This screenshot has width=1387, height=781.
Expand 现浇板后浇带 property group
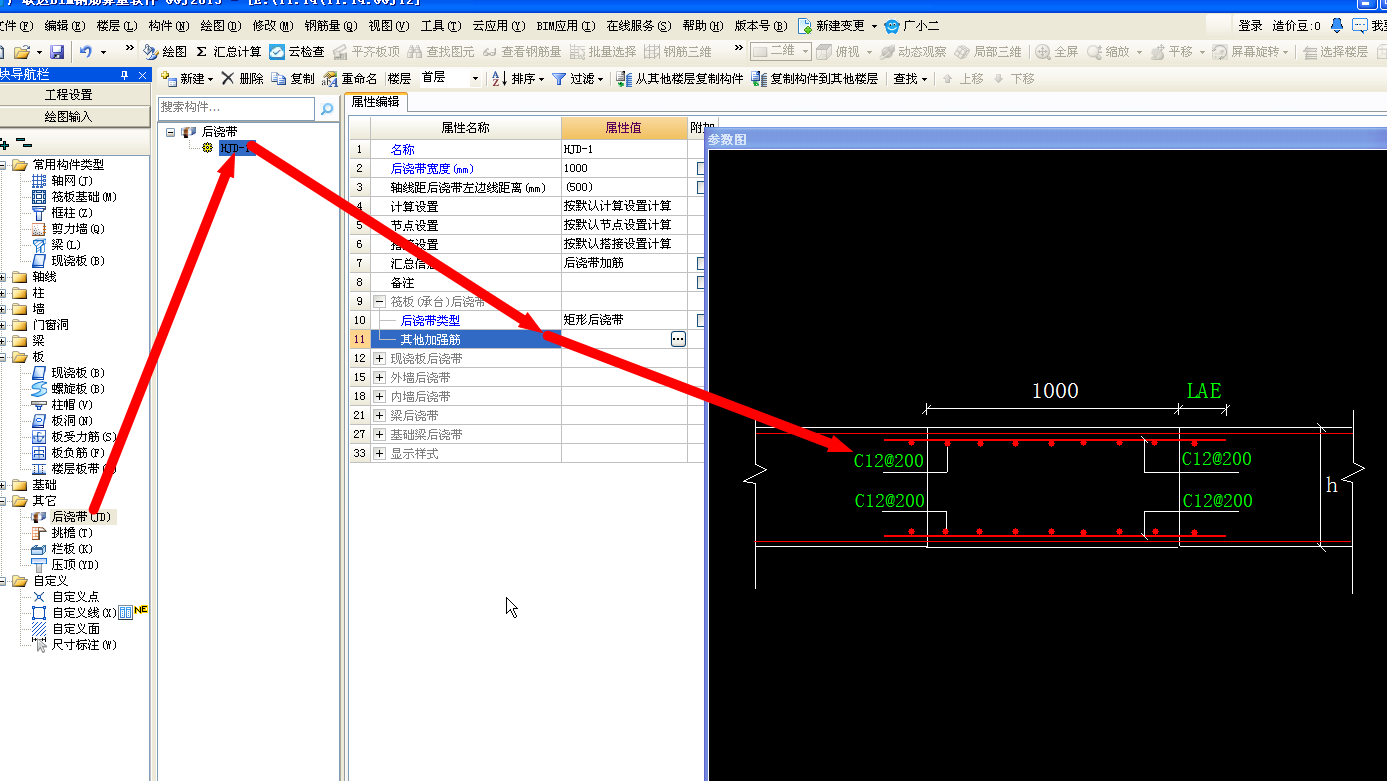[380, 358]
